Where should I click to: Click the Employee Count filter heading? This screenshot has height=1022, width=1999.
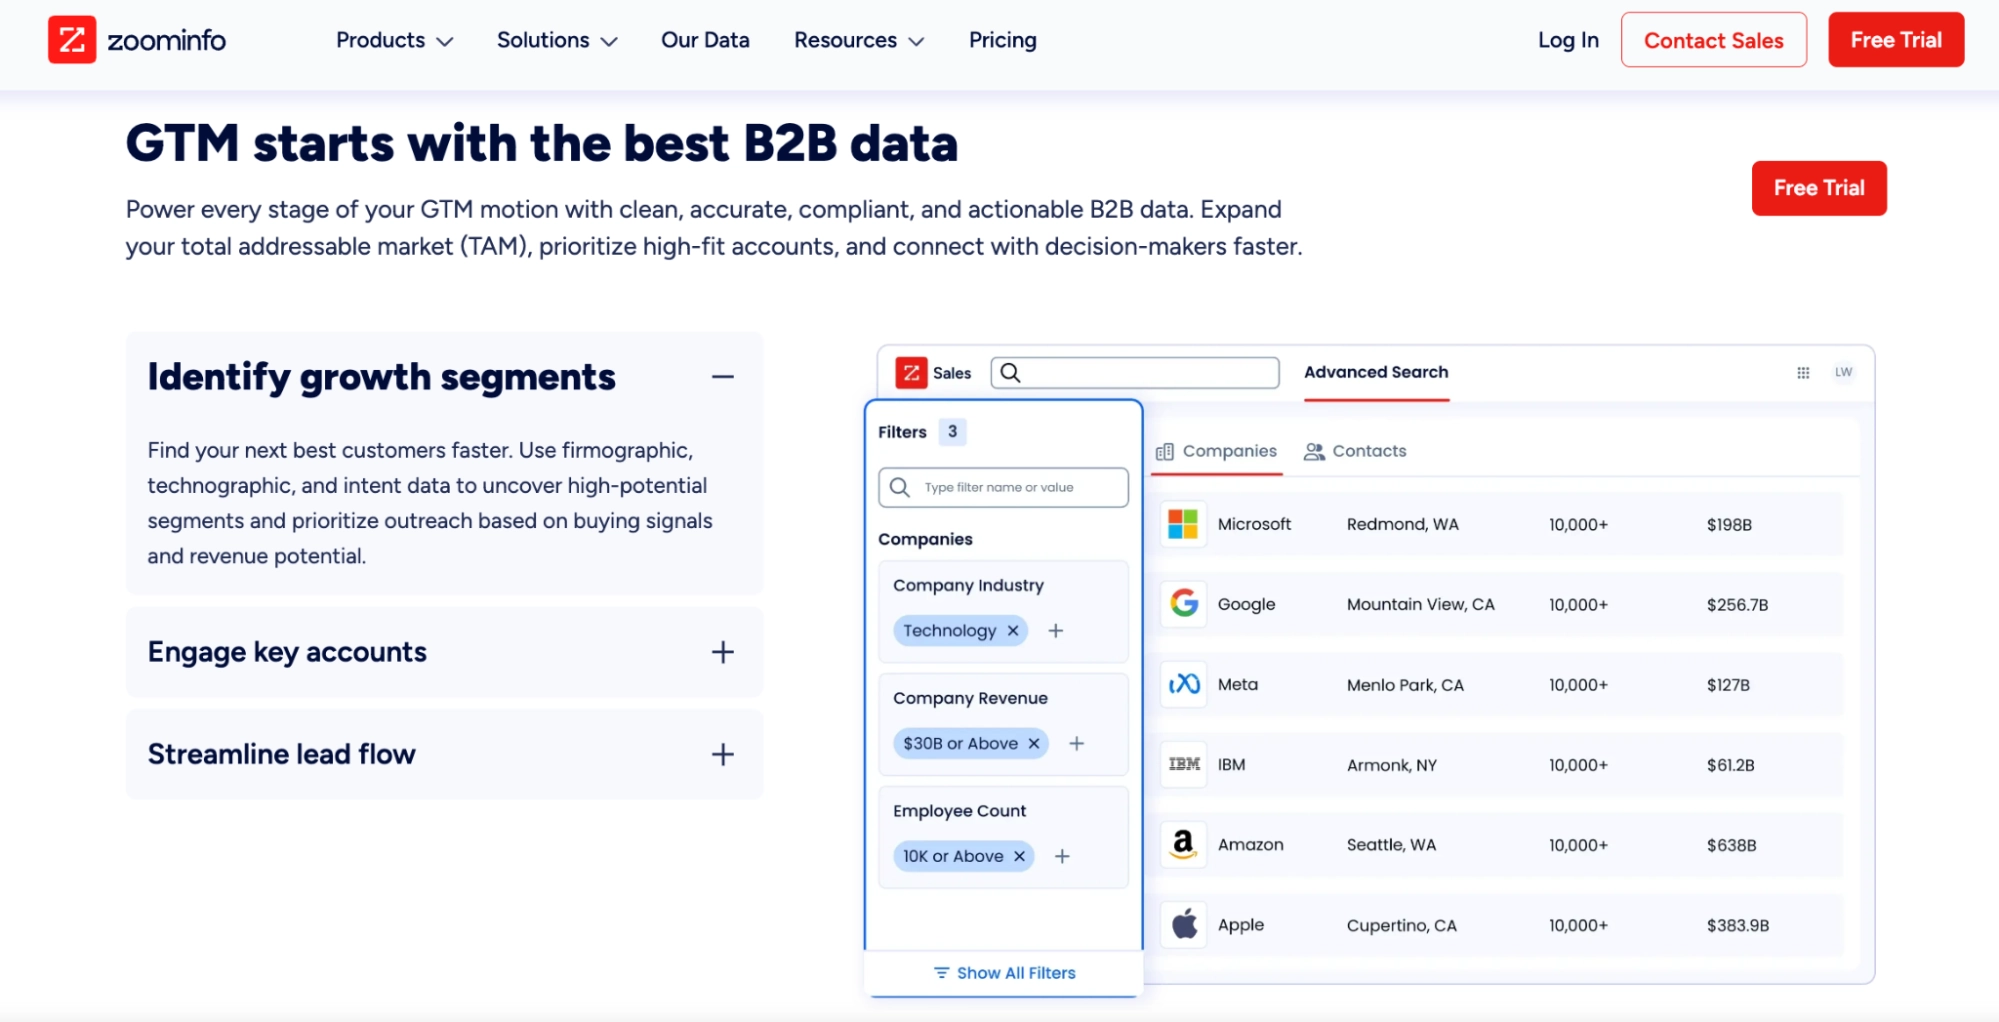959,811
